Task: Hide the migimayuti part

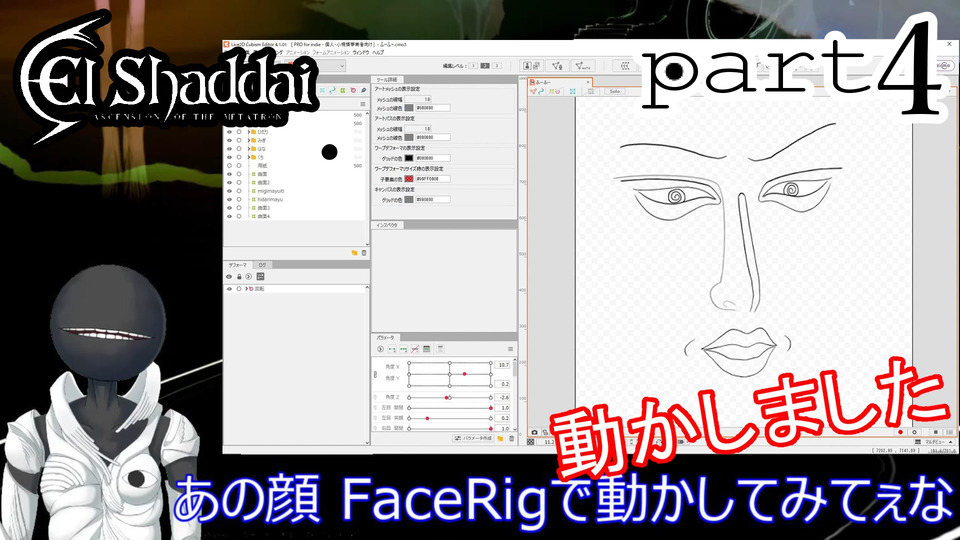Action: (x=230, y=191)
